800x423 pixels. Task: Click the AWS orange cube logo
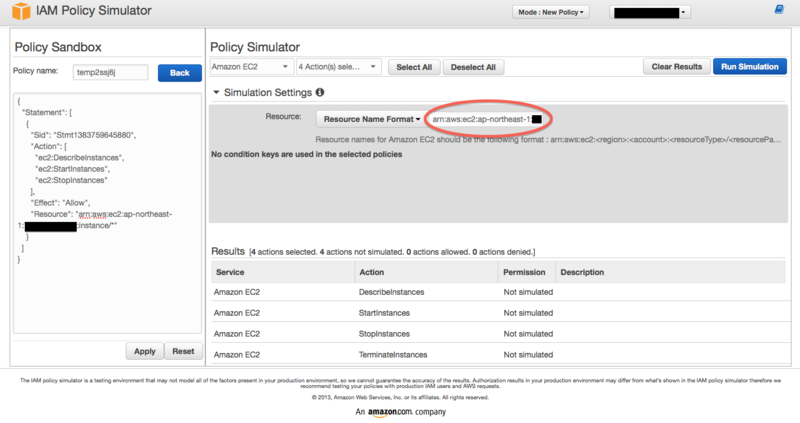point(21,11)
